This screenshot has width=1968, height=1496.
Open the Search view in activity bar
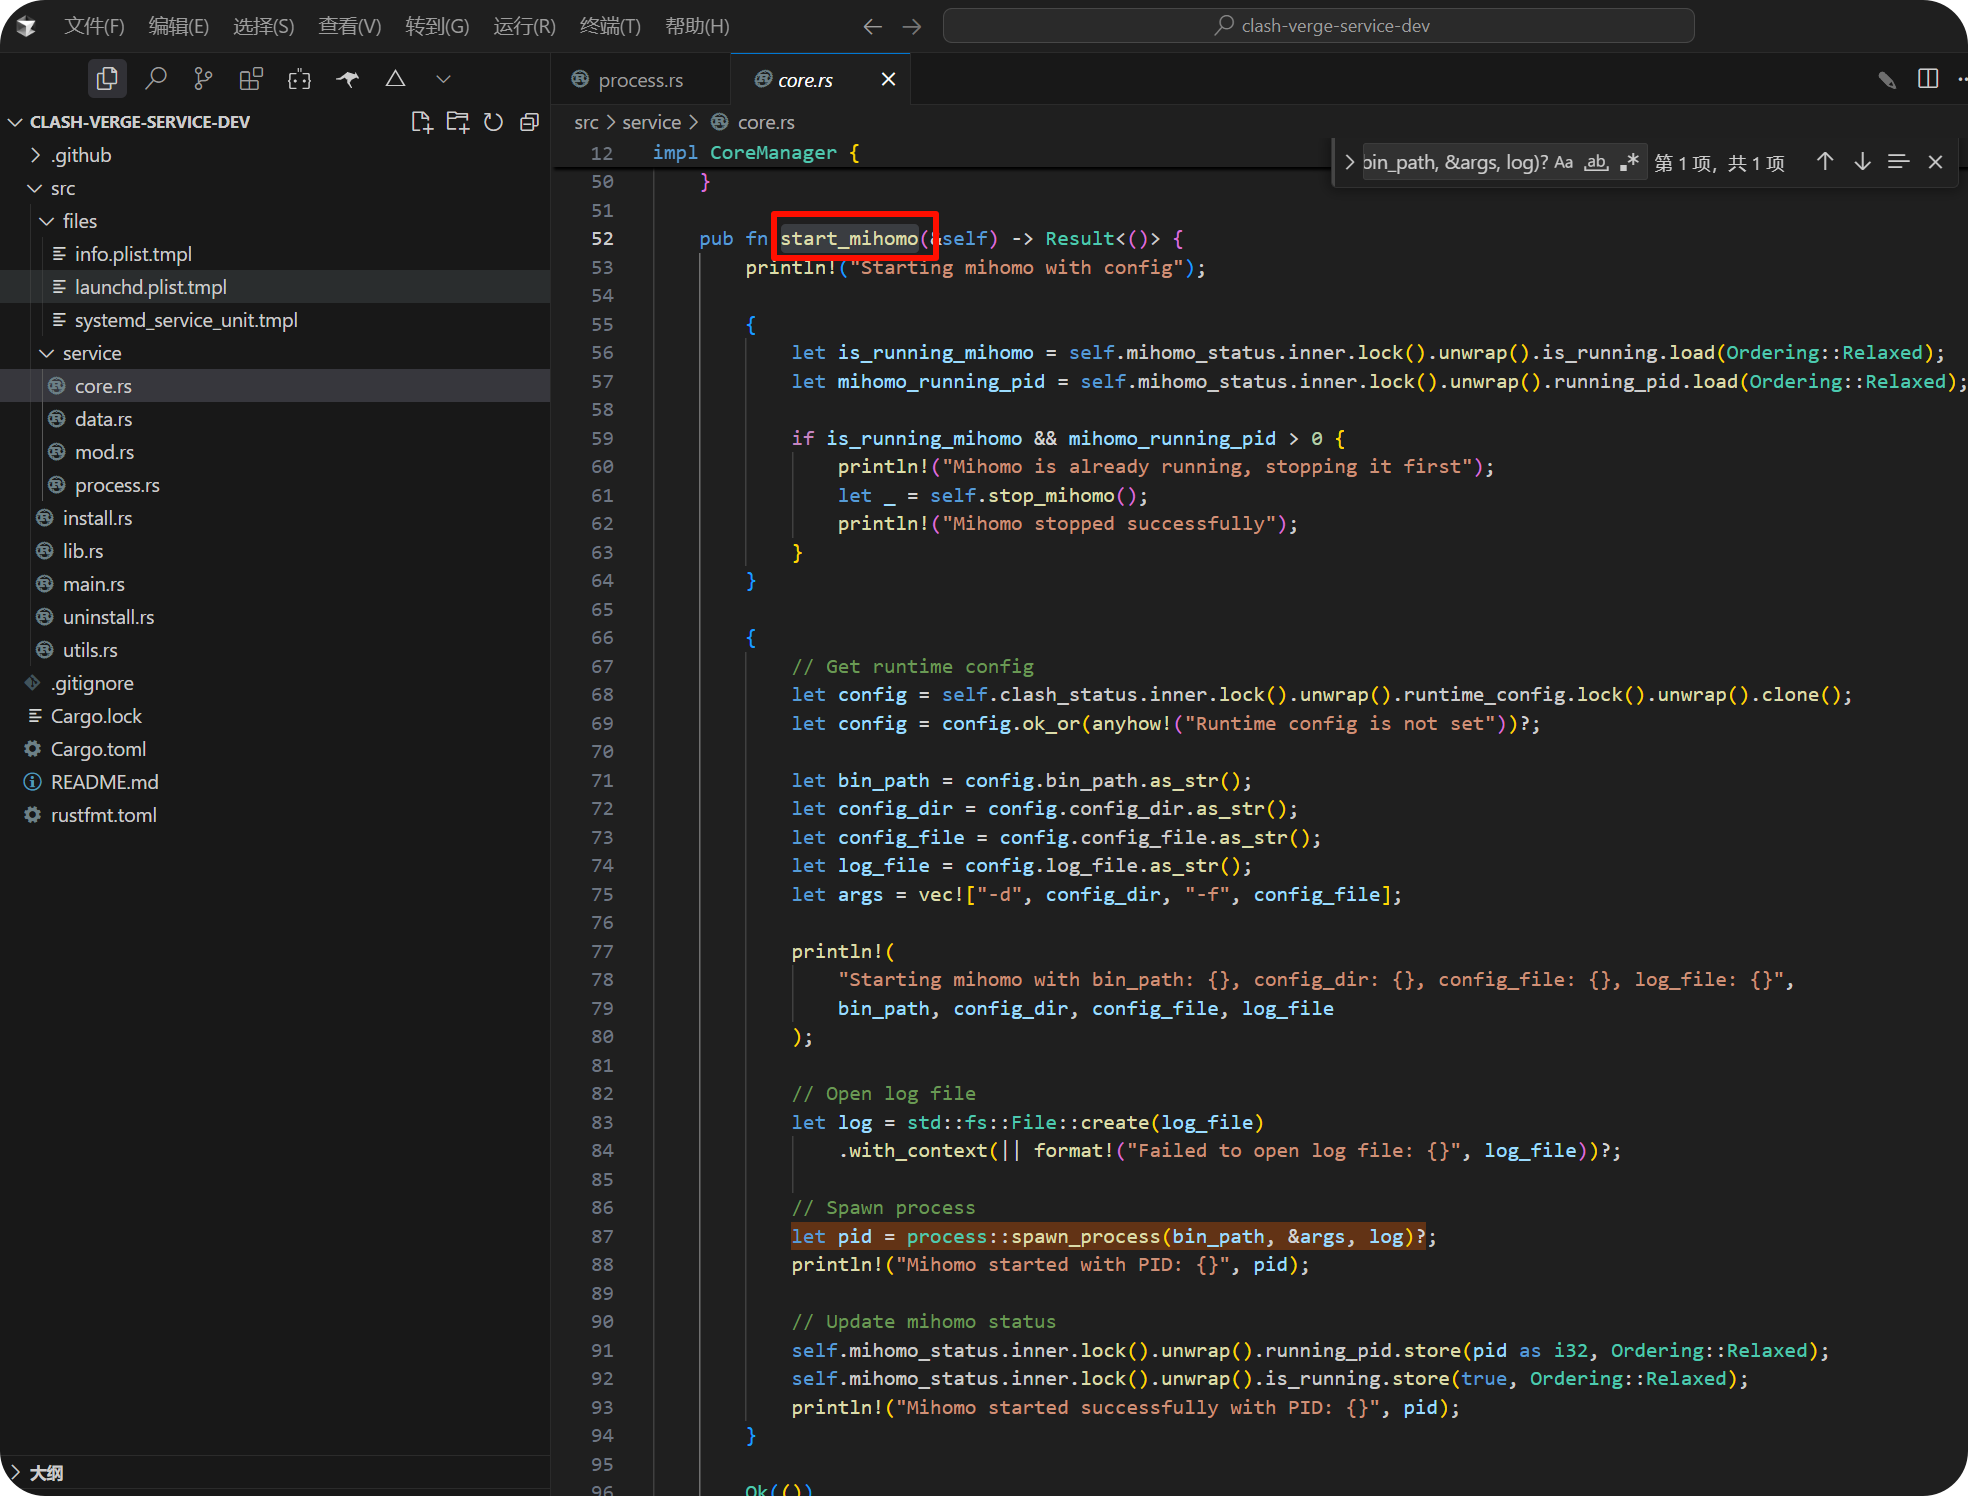[x=155, y=79]
